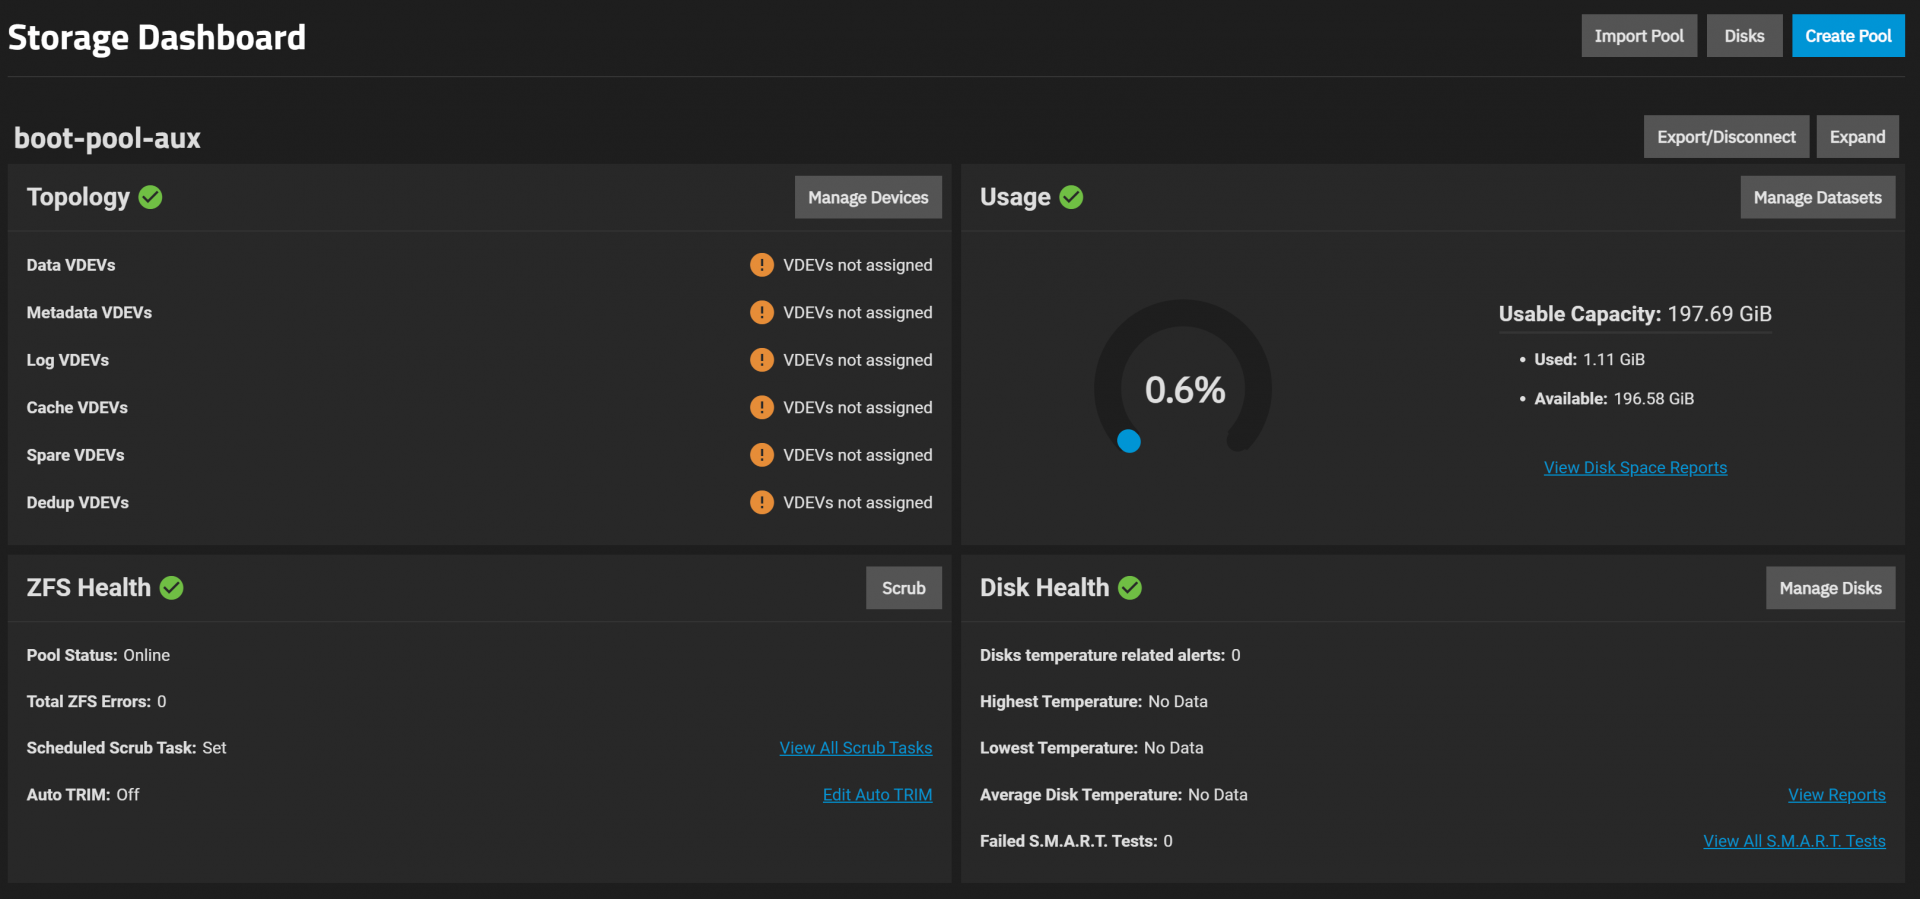
Task: Open Manage Devices for the topology
Action: coord(868,197)
